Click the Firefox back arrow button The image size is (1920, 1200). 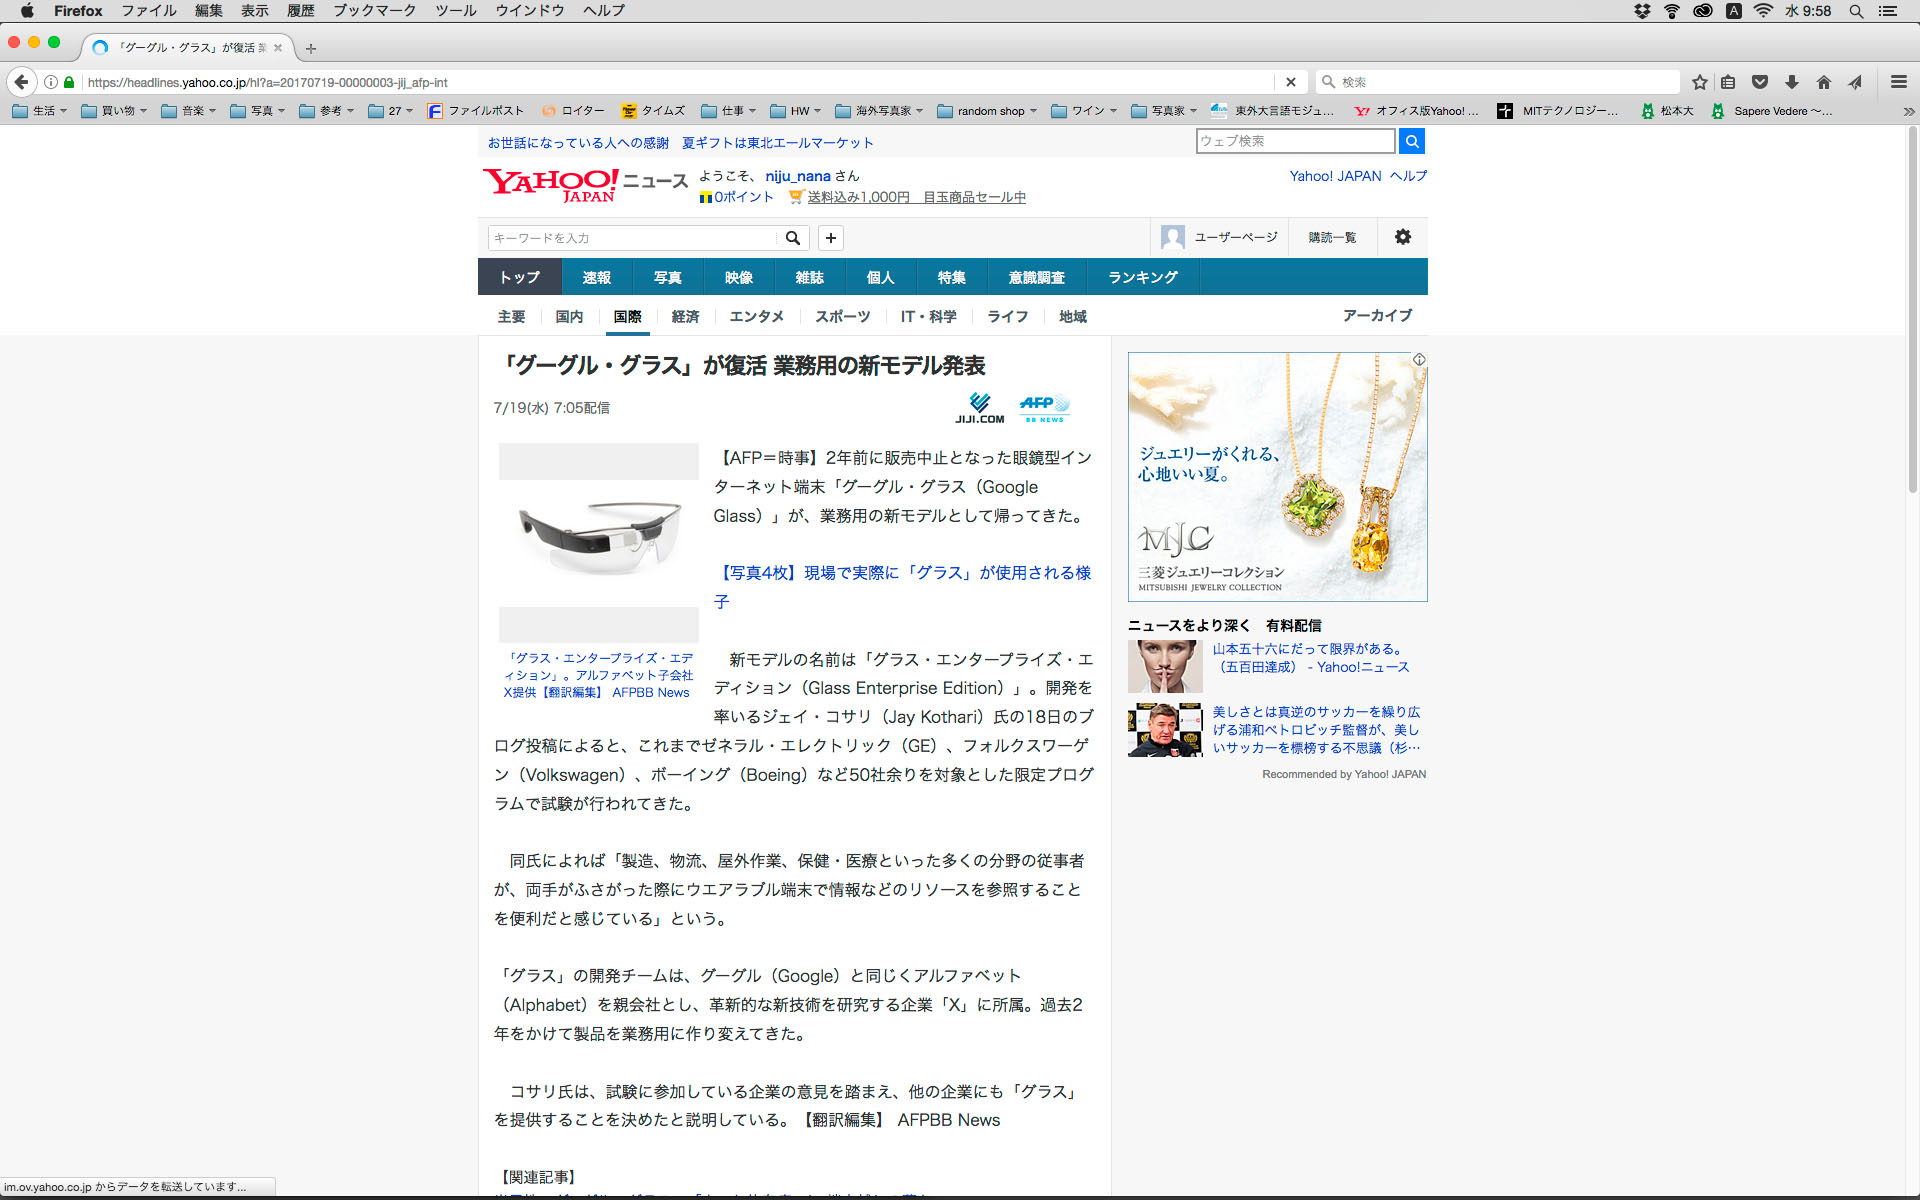pyautogui.click(x=21, y=82)
